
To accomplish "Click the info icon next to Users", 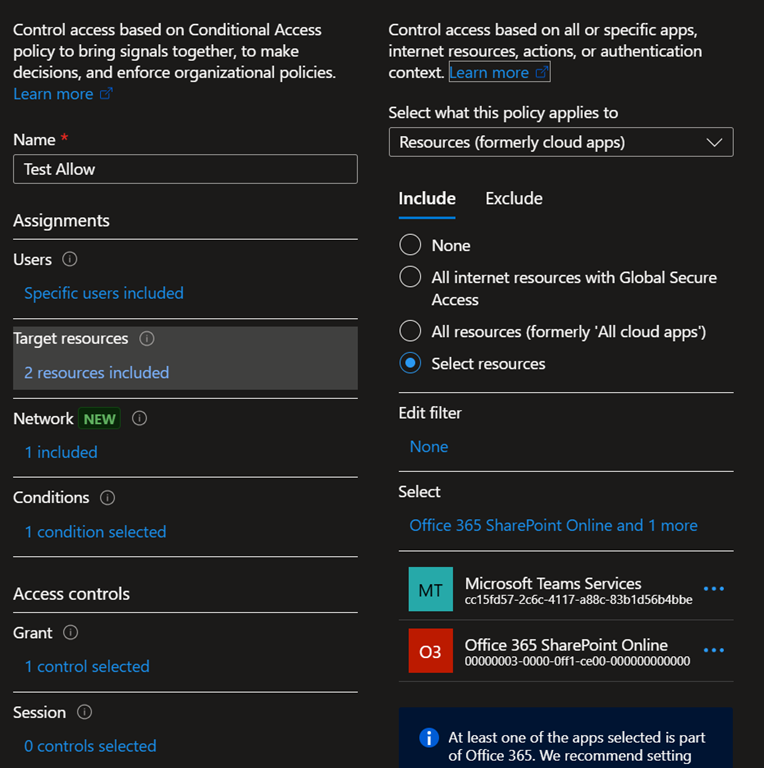I will 70,259.
